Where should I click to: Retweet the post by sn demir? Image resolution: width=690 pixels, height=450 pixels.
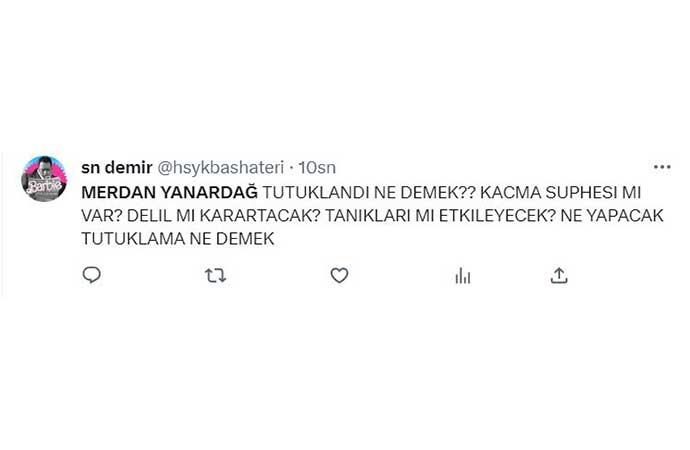click(215, 275)
